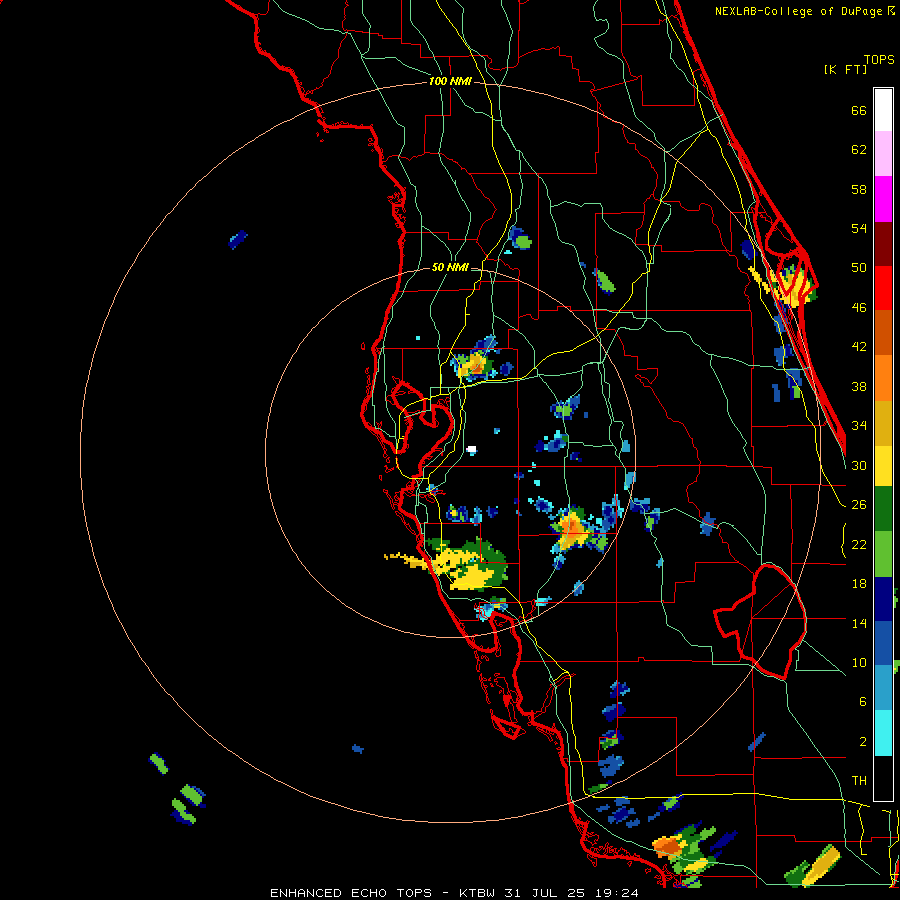Click the legend value 30
The width and height of the screenshot is (900, 900).
859,465
